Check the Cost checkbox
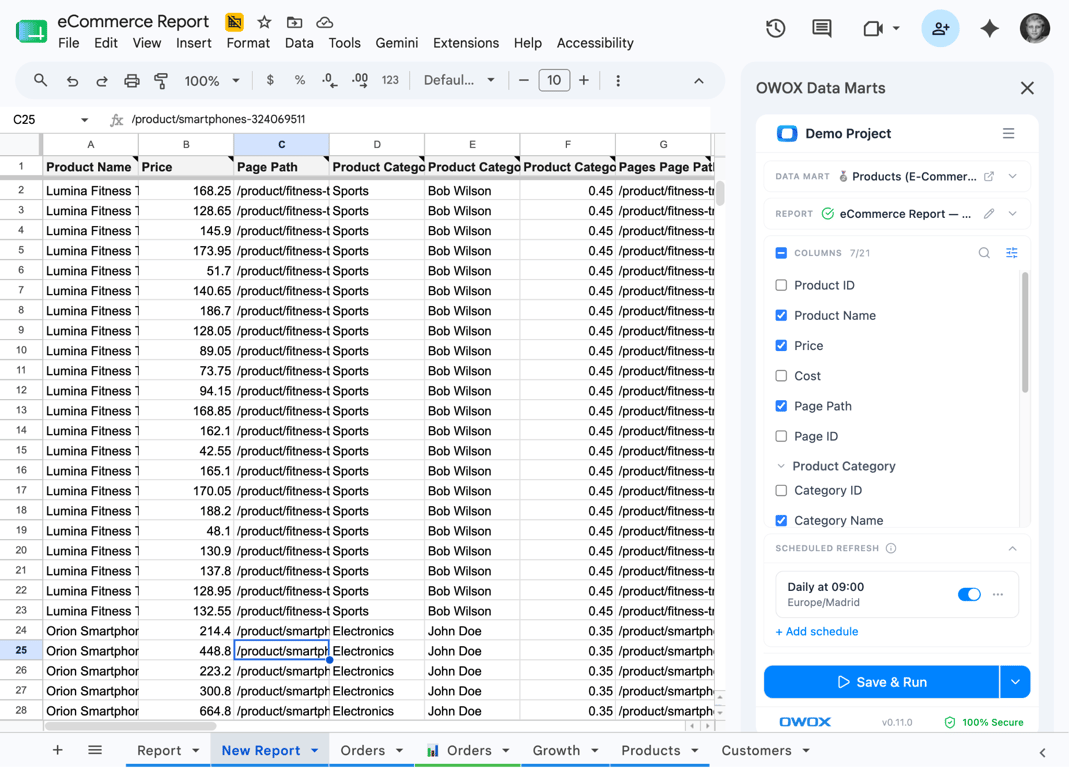The height and width of the screenshot is (768, 1069). (781, 376)
